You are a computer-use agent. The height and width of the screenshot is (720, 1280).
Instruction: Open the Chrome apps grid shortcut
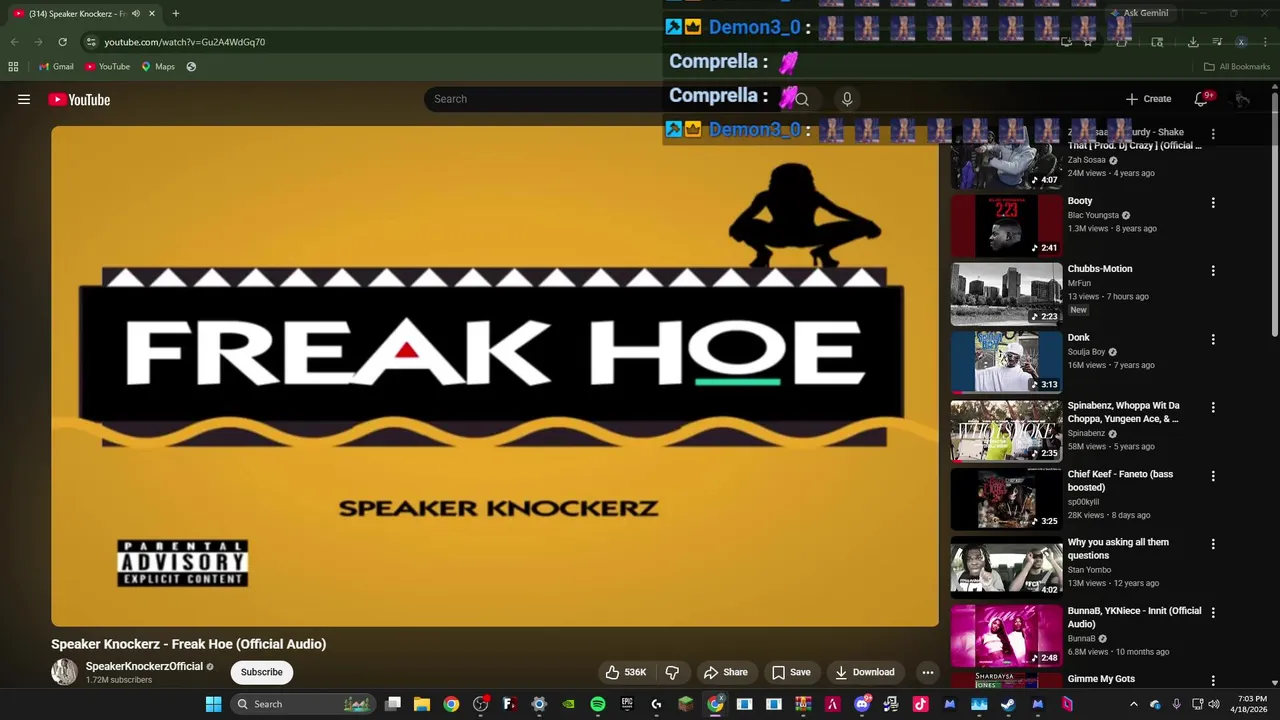13,67
